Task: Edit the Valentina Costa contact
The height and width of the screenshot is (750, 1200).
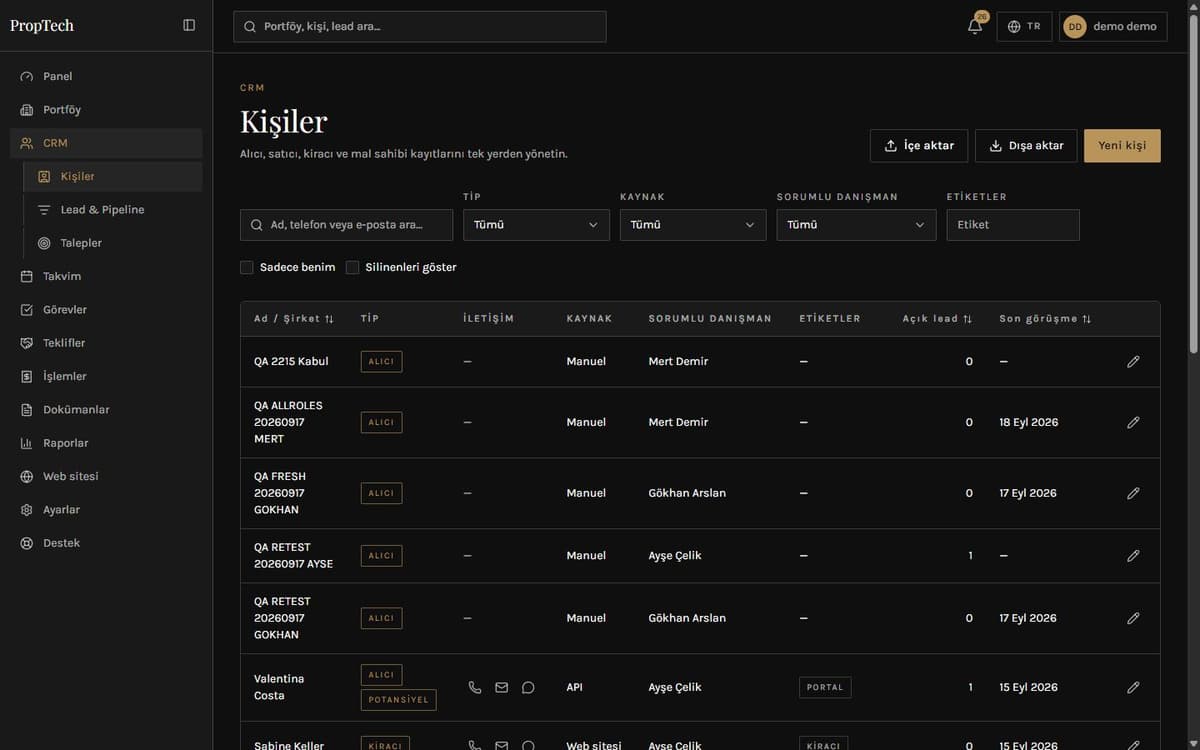Action: [1133, 687]
